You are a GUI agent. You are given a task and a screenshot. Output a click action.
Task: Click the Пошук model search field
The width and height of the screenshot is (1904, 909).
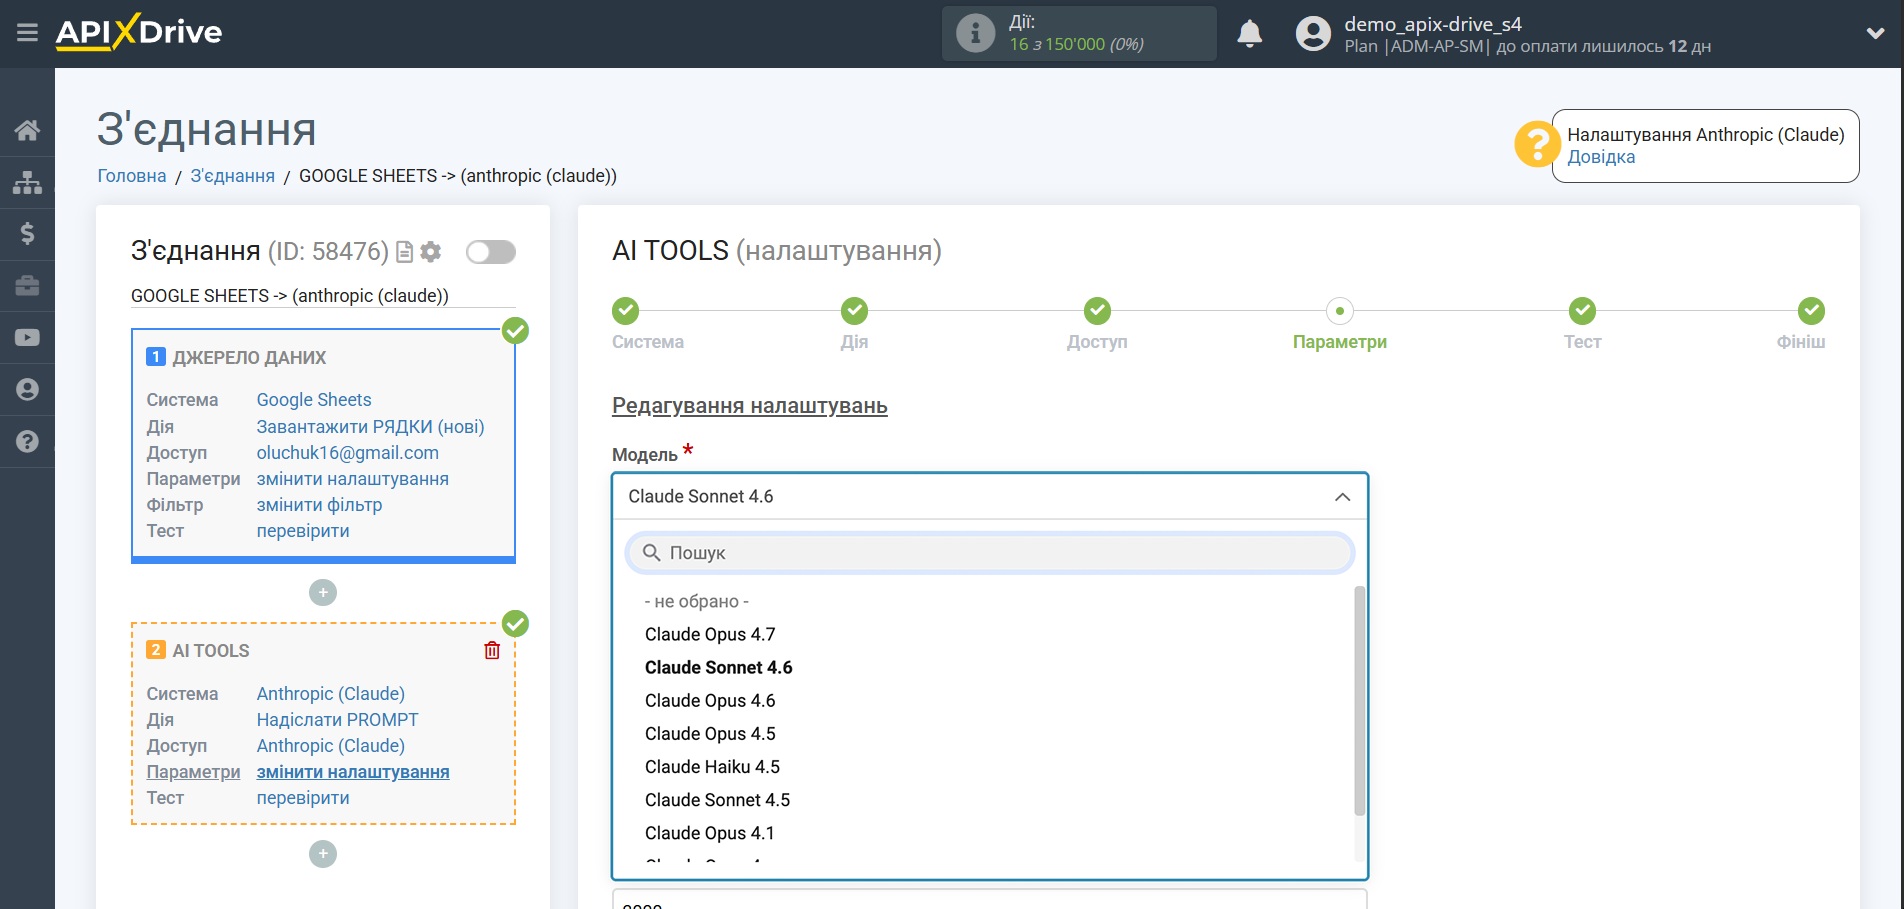coord(990,553)
